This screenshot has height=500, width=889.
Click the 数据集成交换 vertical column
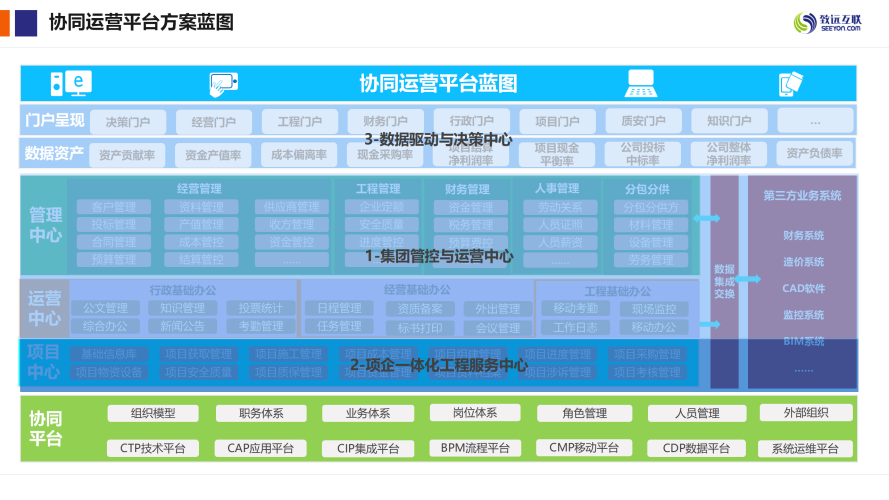pyautogui.click(x=724, y=281)
